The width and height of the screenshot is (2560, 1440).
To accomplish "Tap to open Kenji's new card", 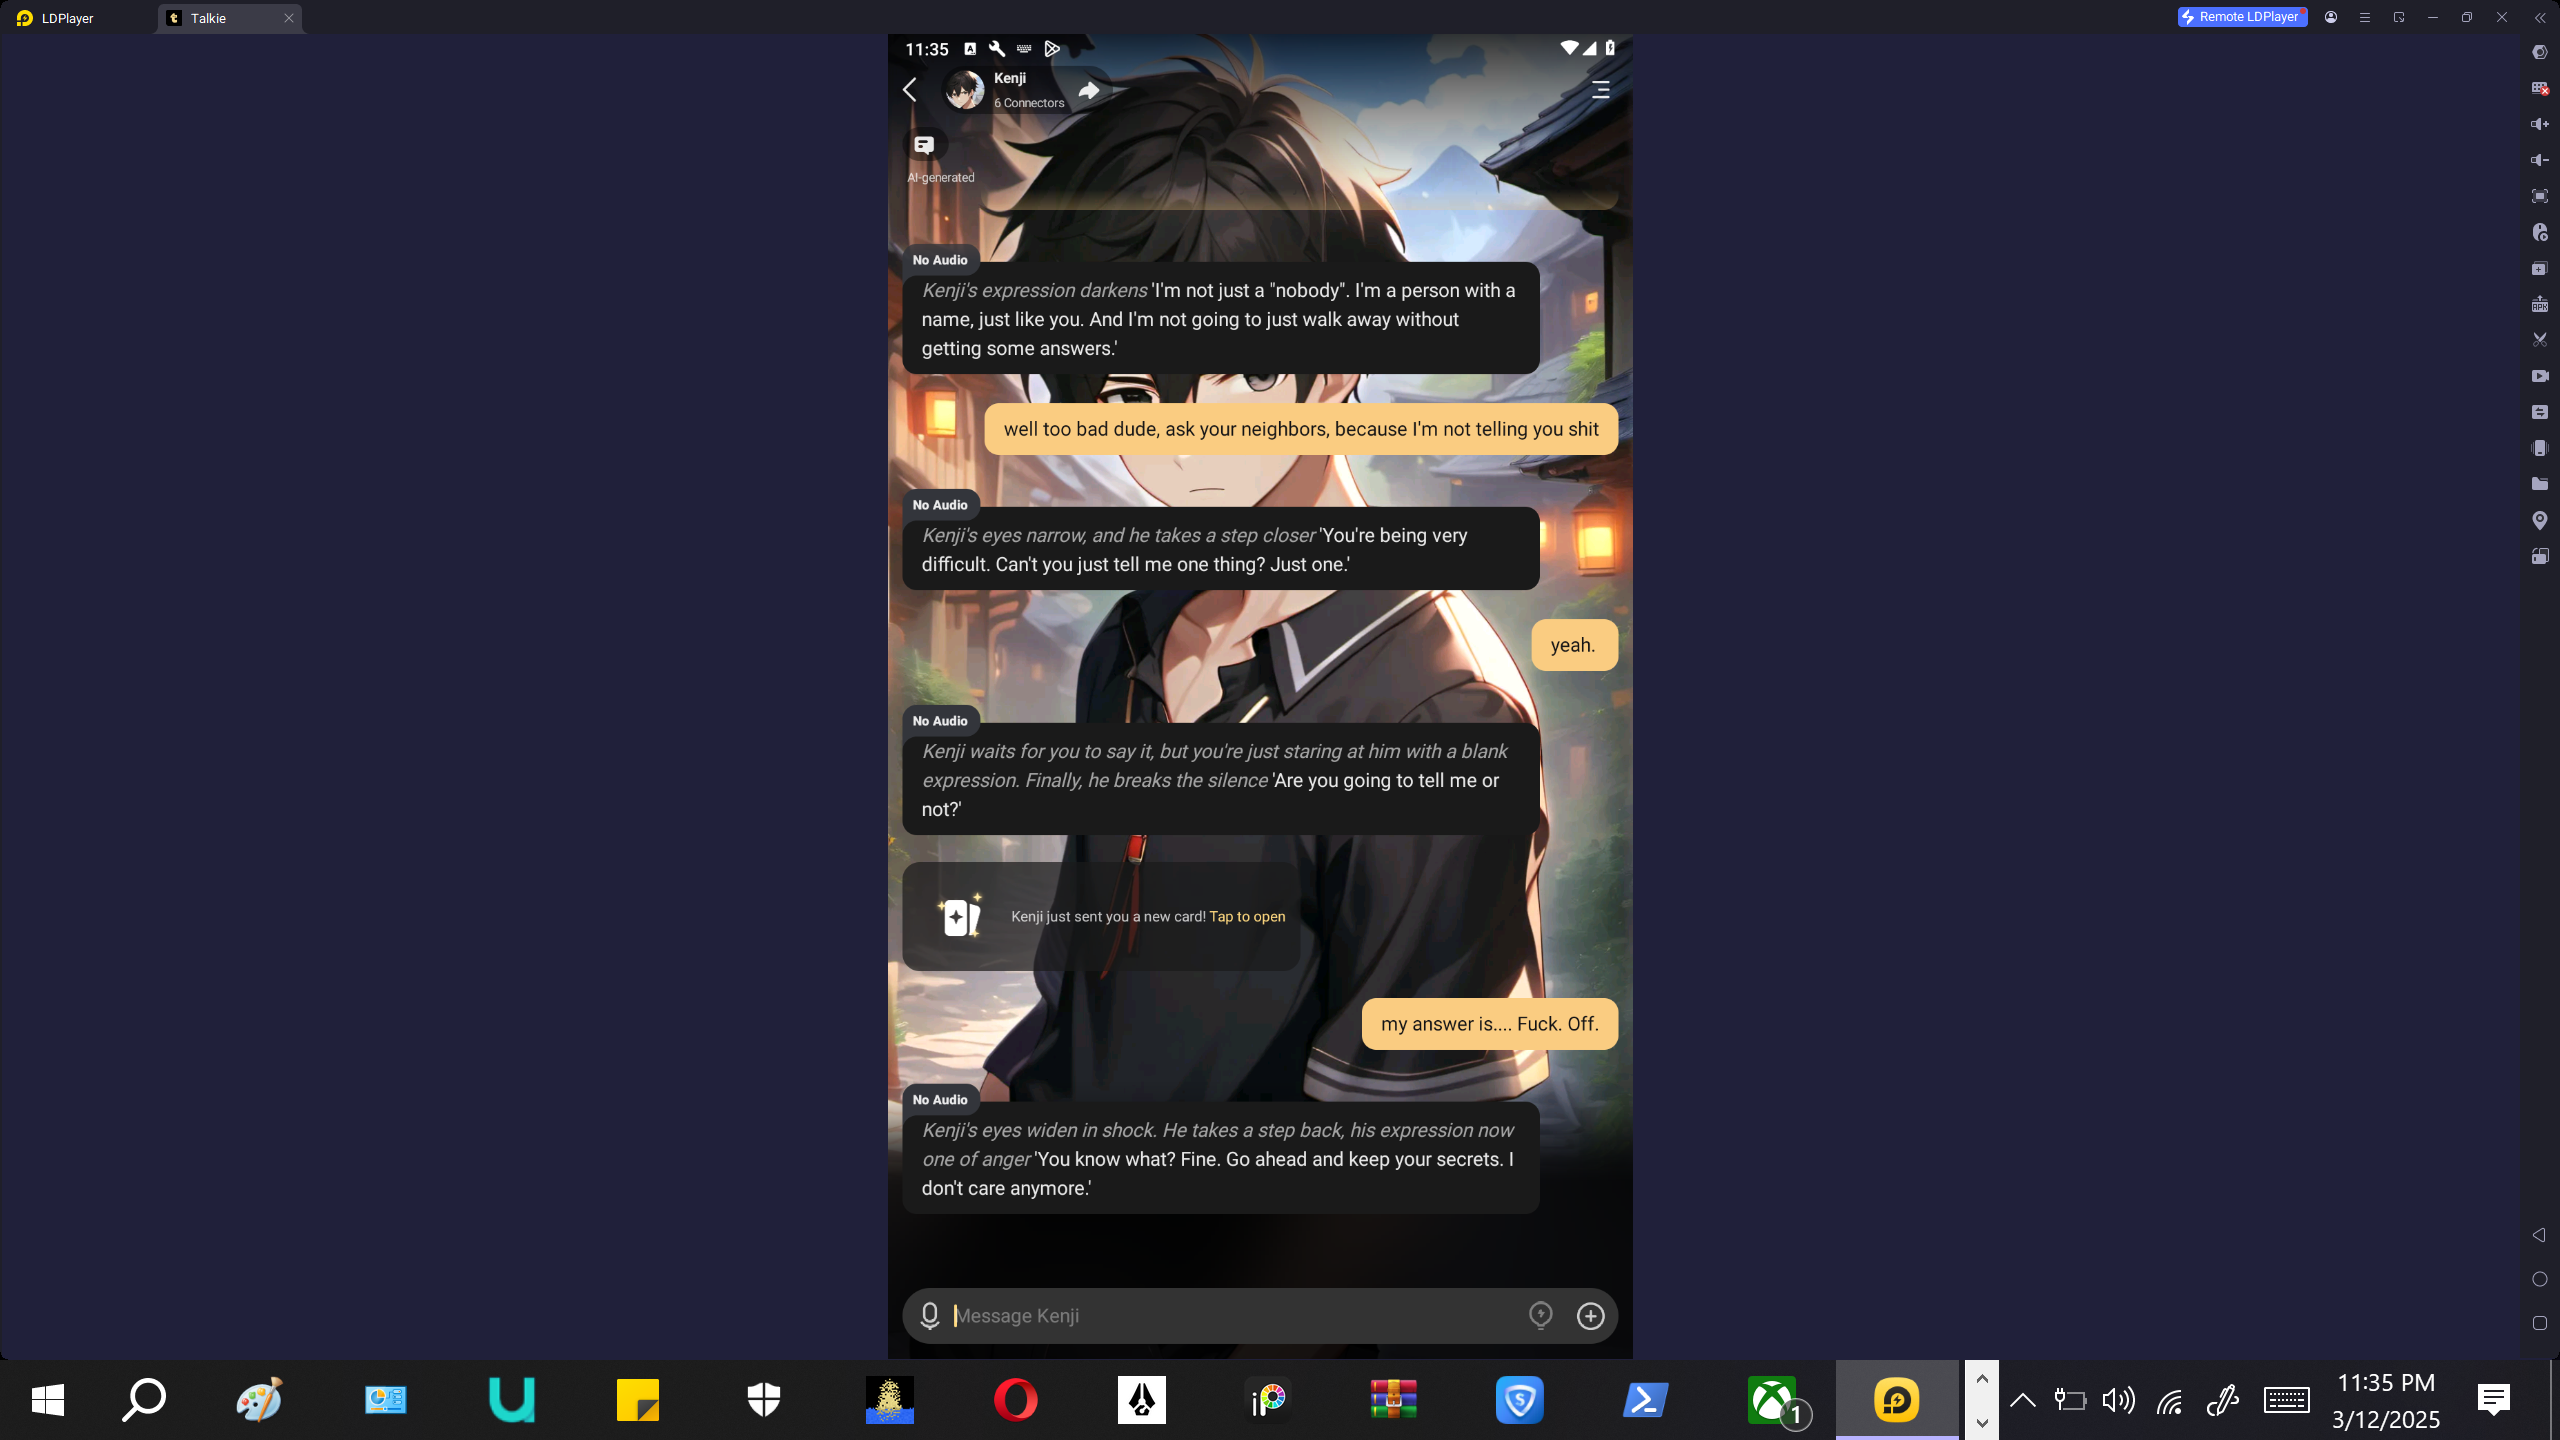I will pyautogui.click(x=1247, y=917).
